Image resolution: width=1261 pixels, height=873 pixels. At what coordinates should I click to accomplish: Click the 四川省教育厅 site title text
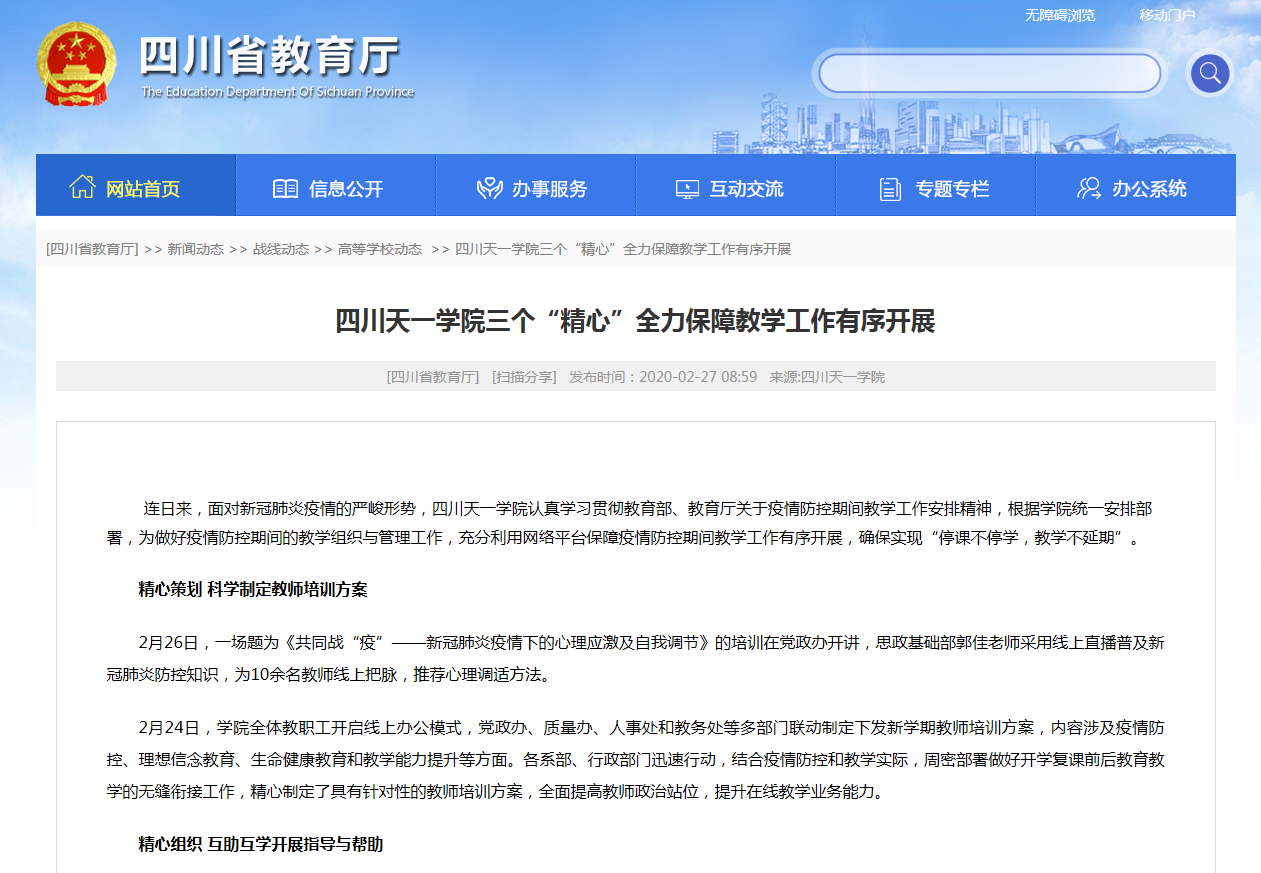point(268,55)
